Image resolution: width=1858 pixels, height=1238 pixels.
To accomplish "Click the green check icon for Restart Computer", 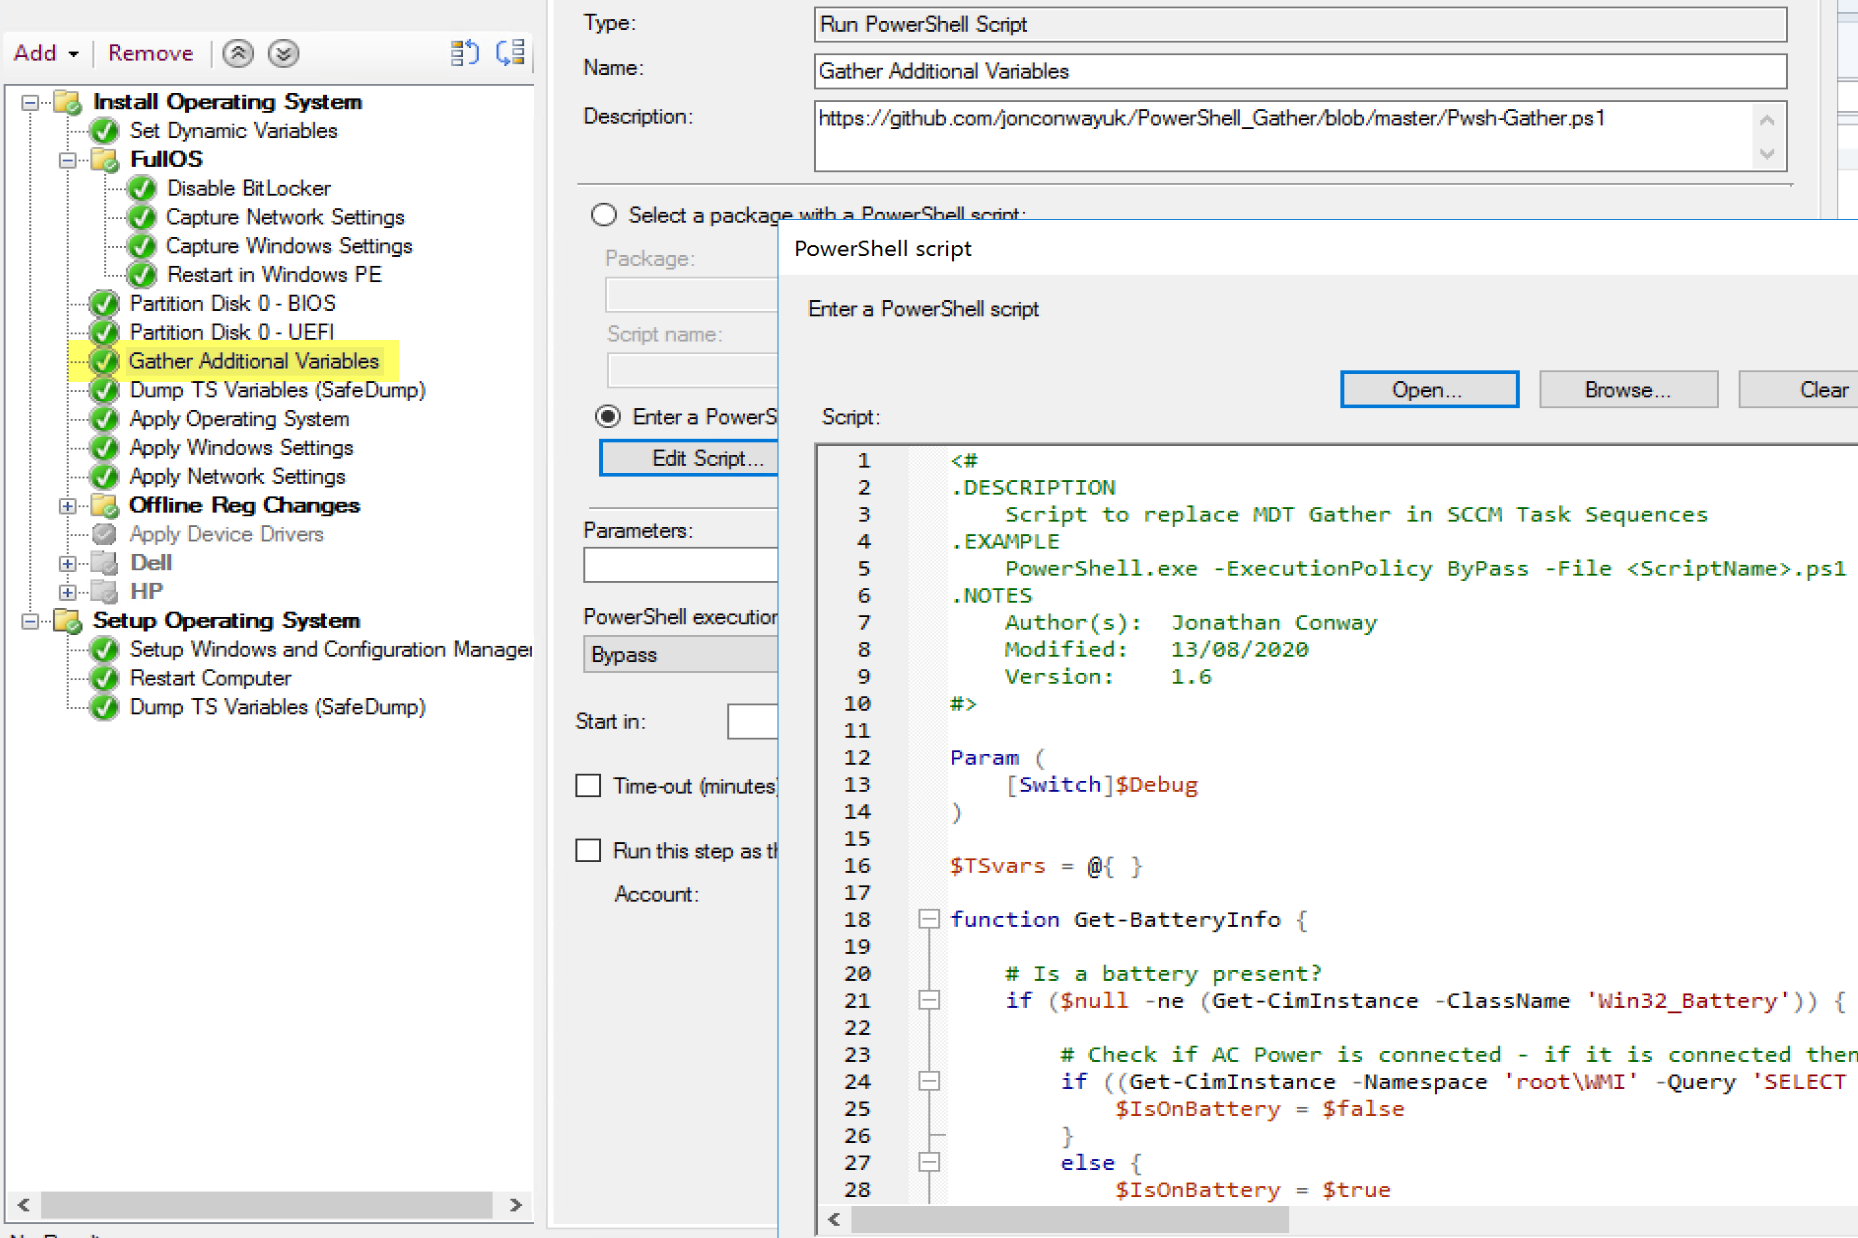I will click(105, 678).
